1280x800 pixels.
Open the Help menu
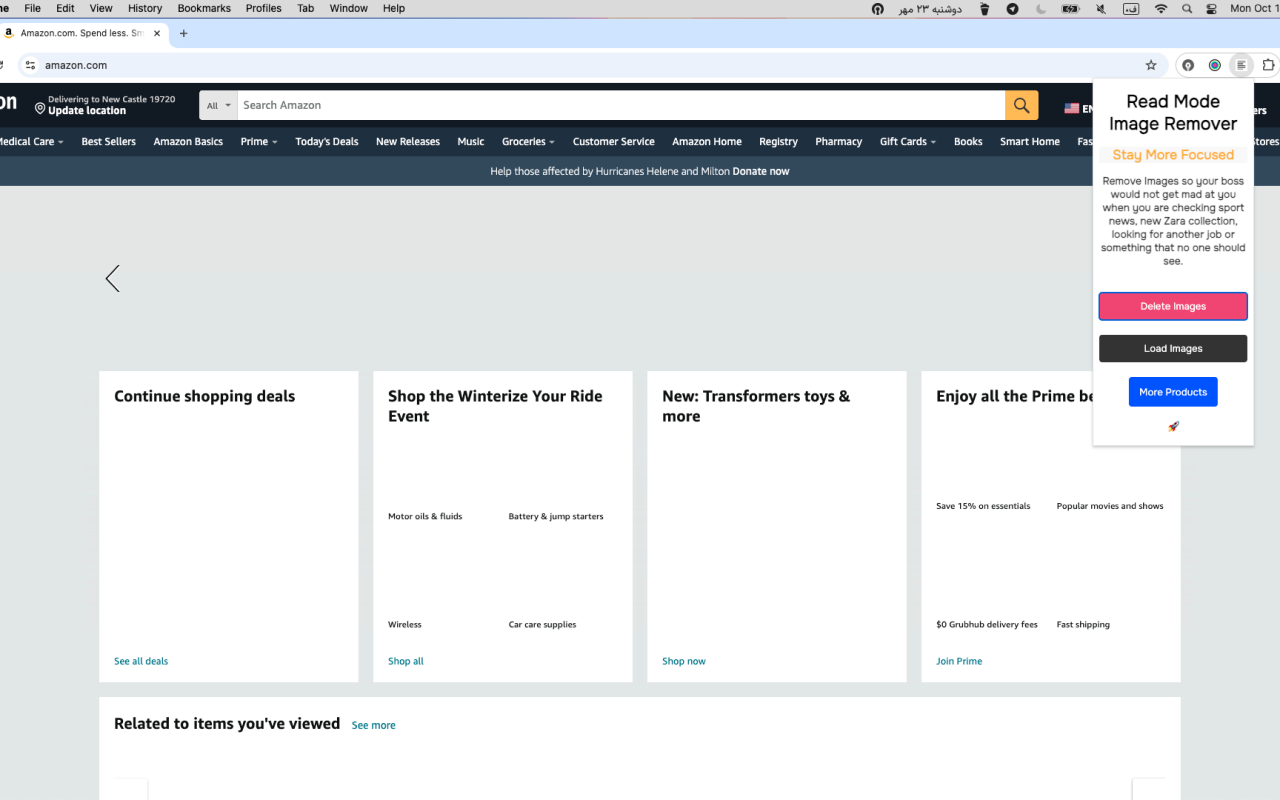(x=394, y=8)
